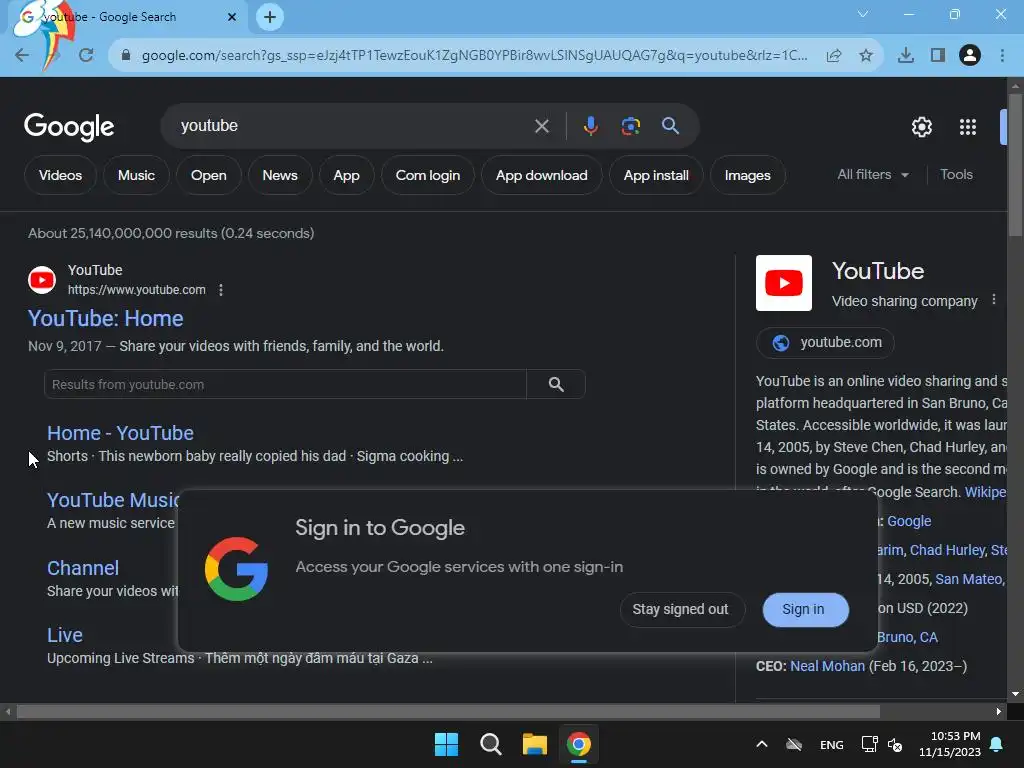Open the Live sitelink

click(65, 635)
